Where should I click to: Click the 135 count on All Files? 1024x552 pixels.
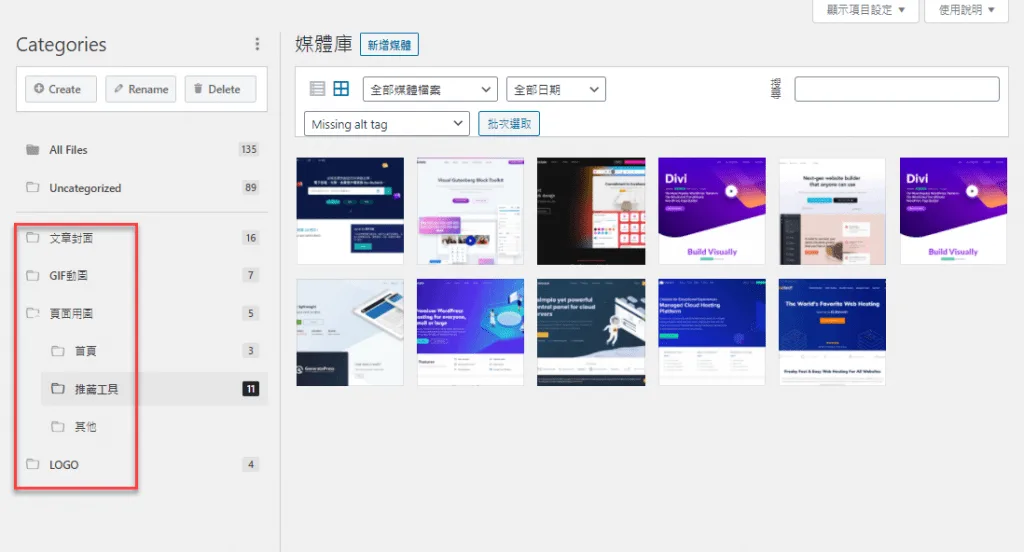249,149
